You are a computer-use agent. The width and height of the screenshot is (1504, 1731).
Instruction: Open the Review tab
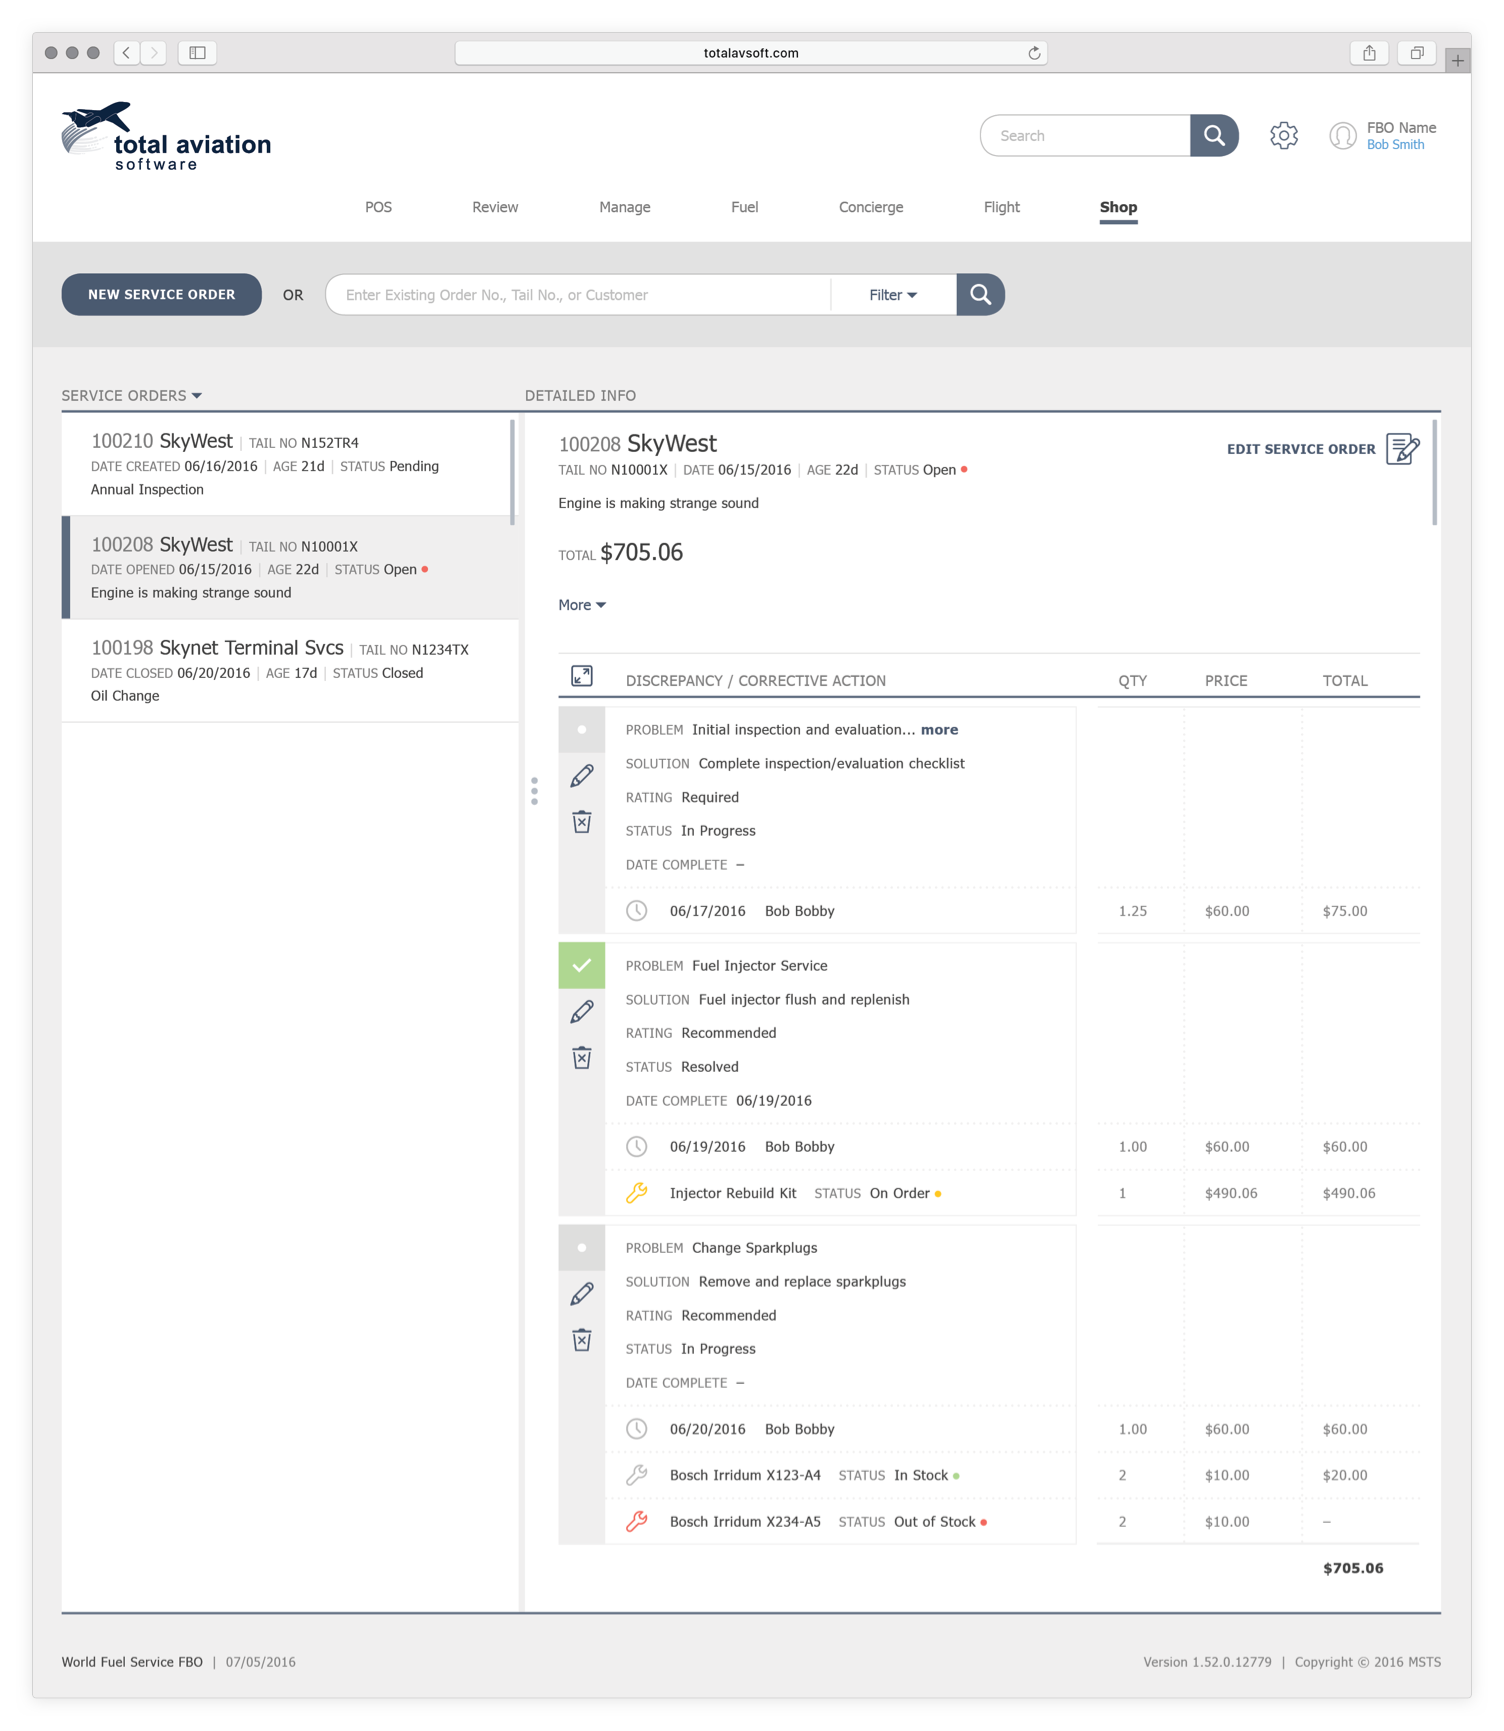tap(495, 207)
